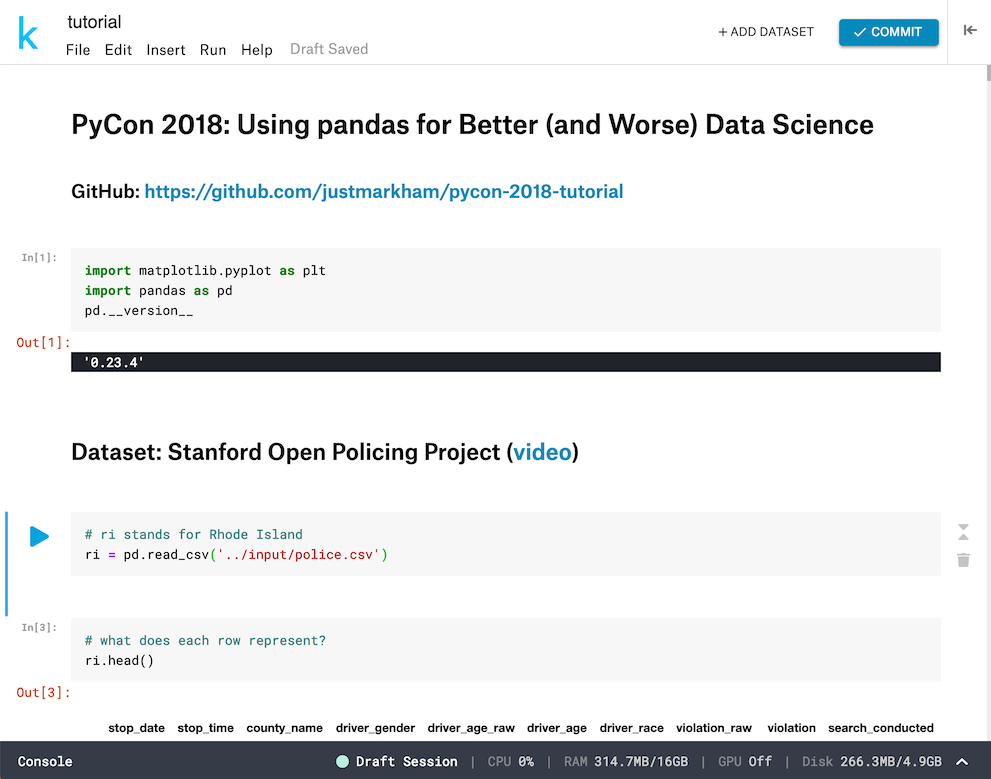This screenshot has height=779, width=991.
Task: Open the Help menu
Action: coord(257,50)
